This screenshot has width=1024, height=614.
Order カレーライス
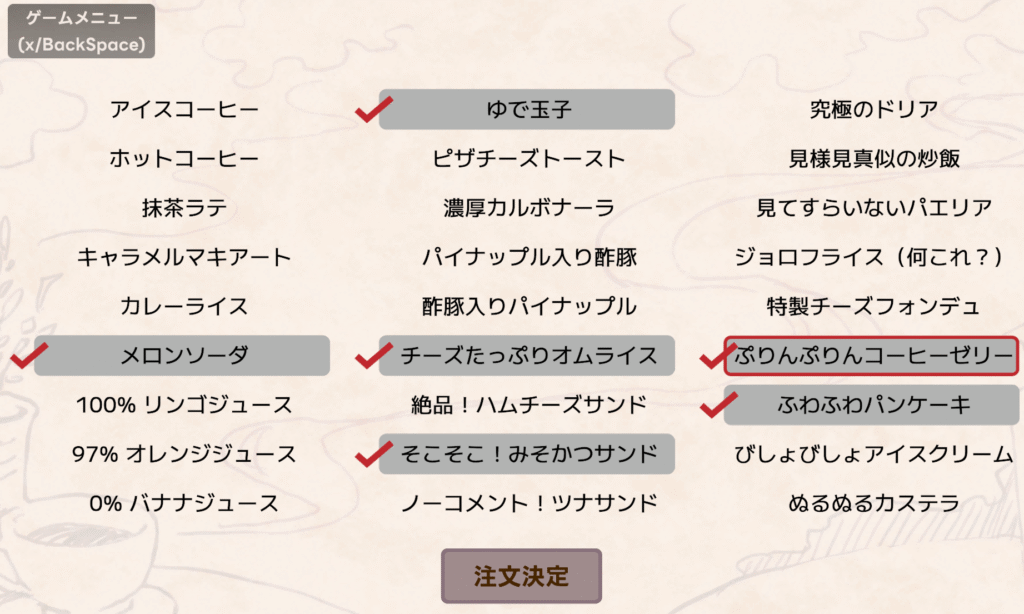tap(180, 306)
